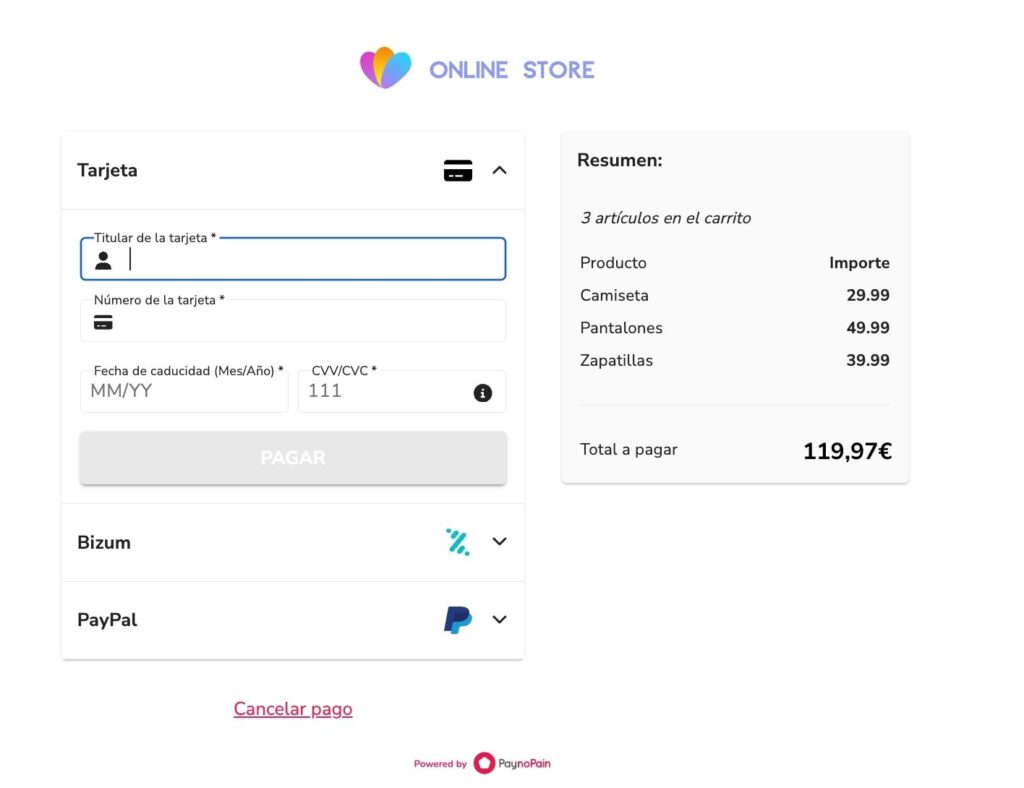Screen dimensions: 1024x788
Task: Select the Tarjeta payment method header
Action: point(108,171)
